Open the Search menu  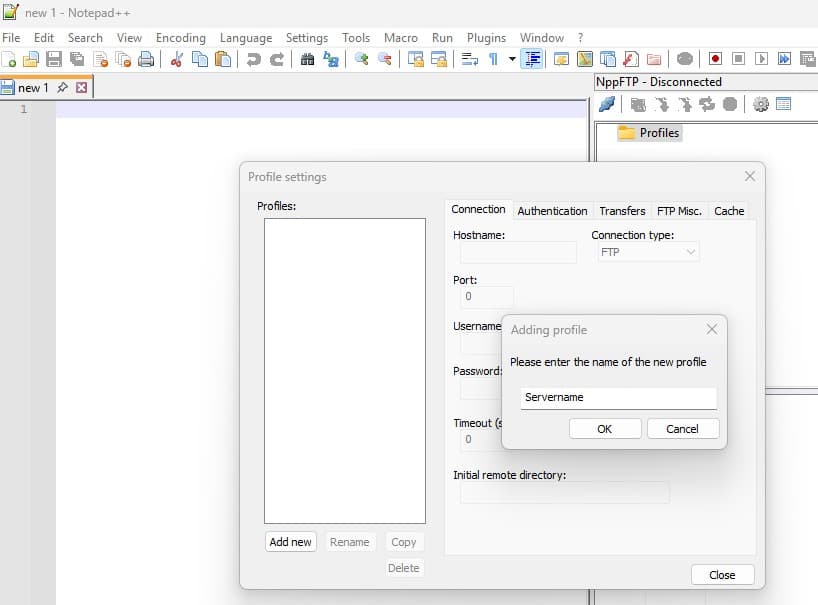pos(85,38)
